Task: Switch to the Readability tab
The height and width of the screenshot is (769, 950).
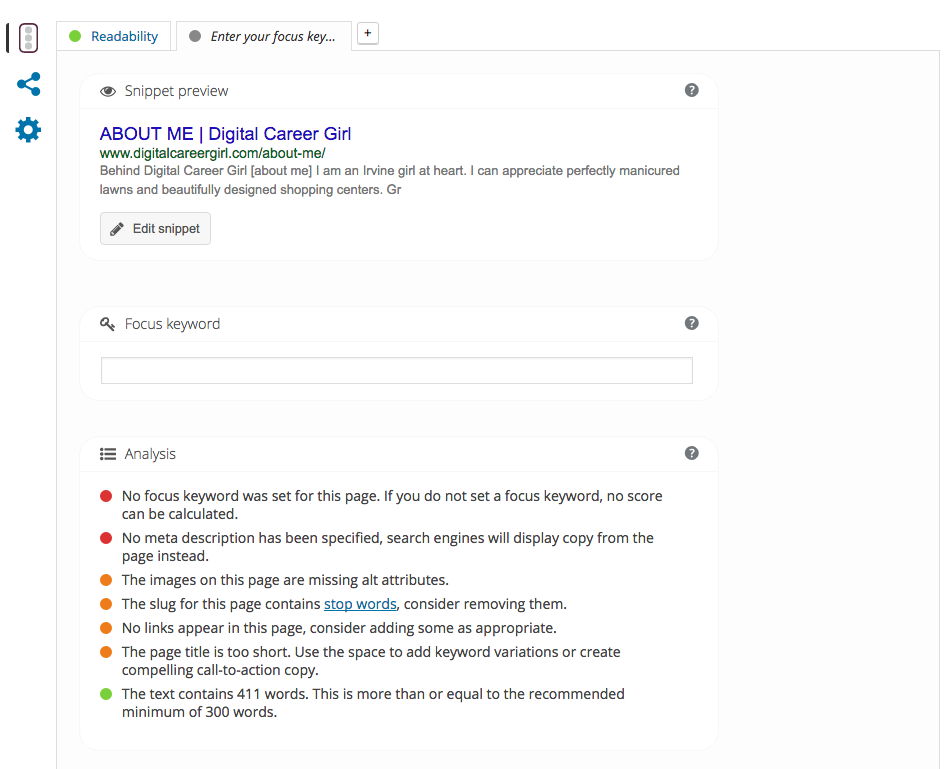Action: point(114,36)
